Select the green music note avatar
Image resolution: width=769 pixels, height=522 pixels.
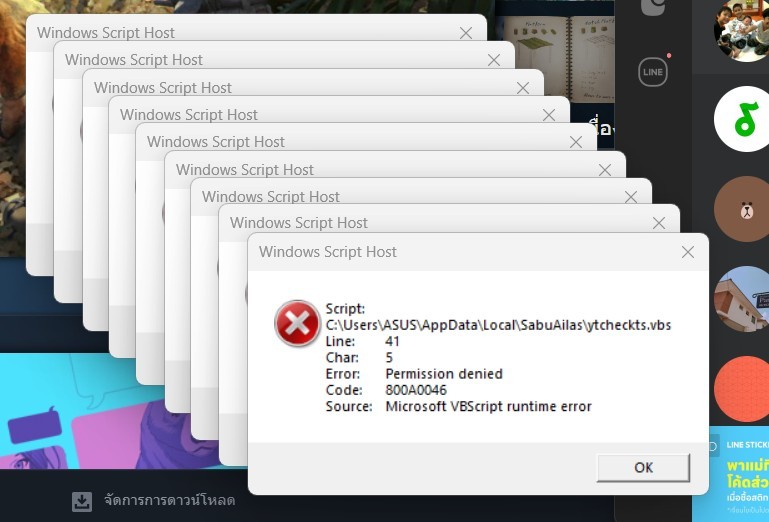pos(745,119)
